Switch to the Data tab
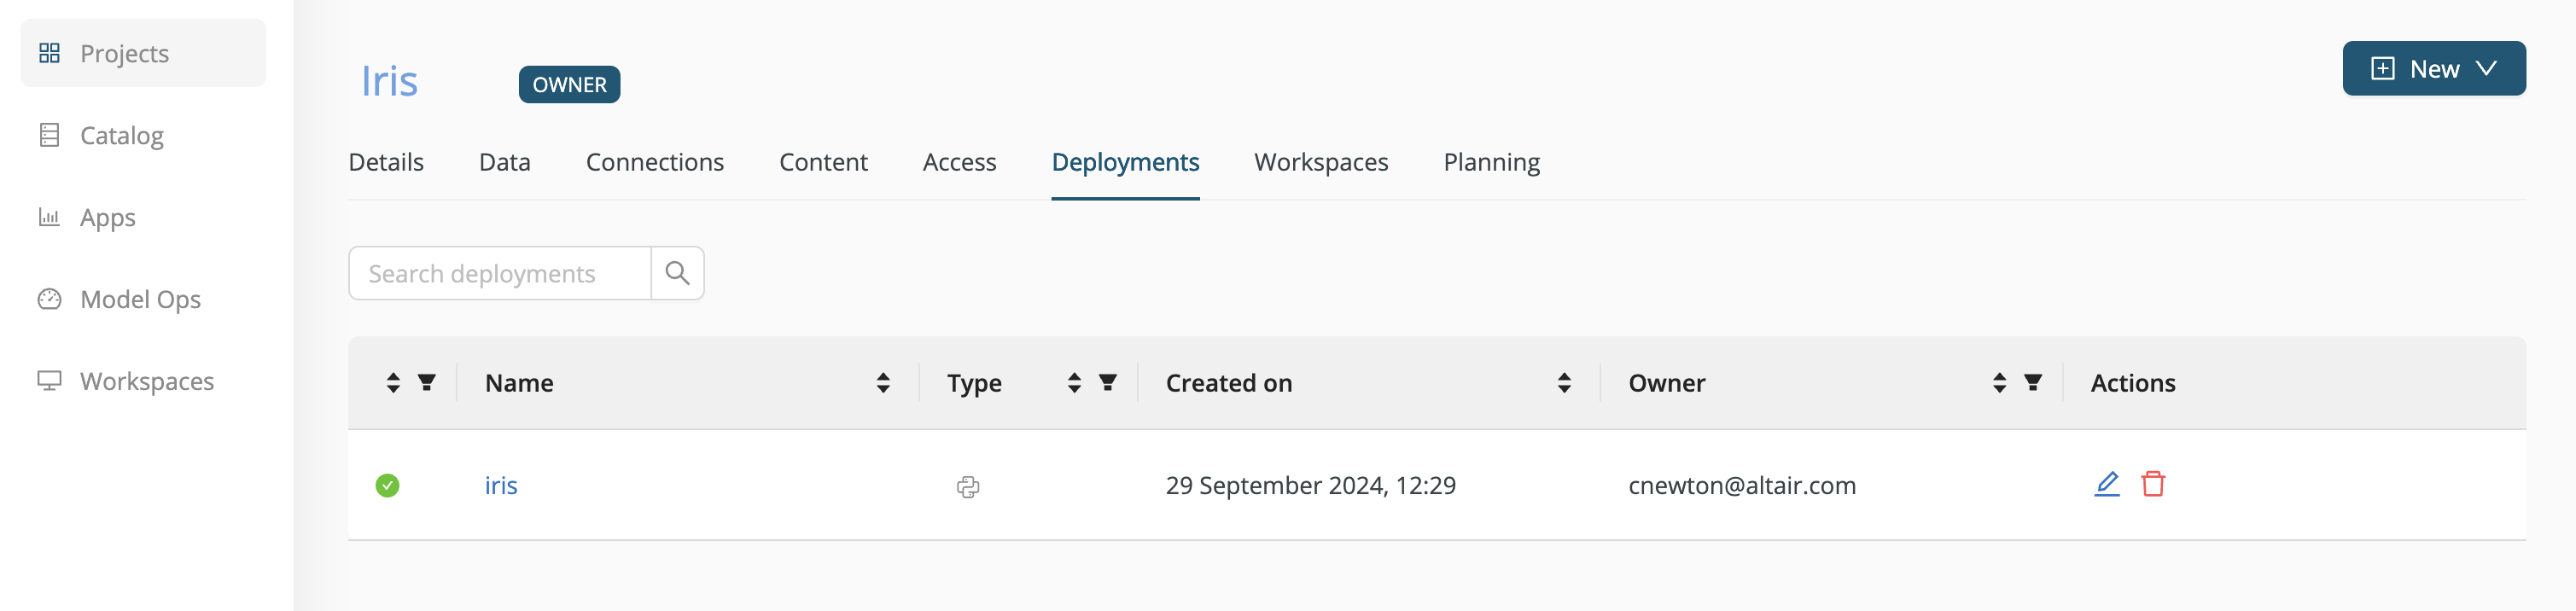The width and height of the screenshot is (2576, 611). tap(505, 162)
